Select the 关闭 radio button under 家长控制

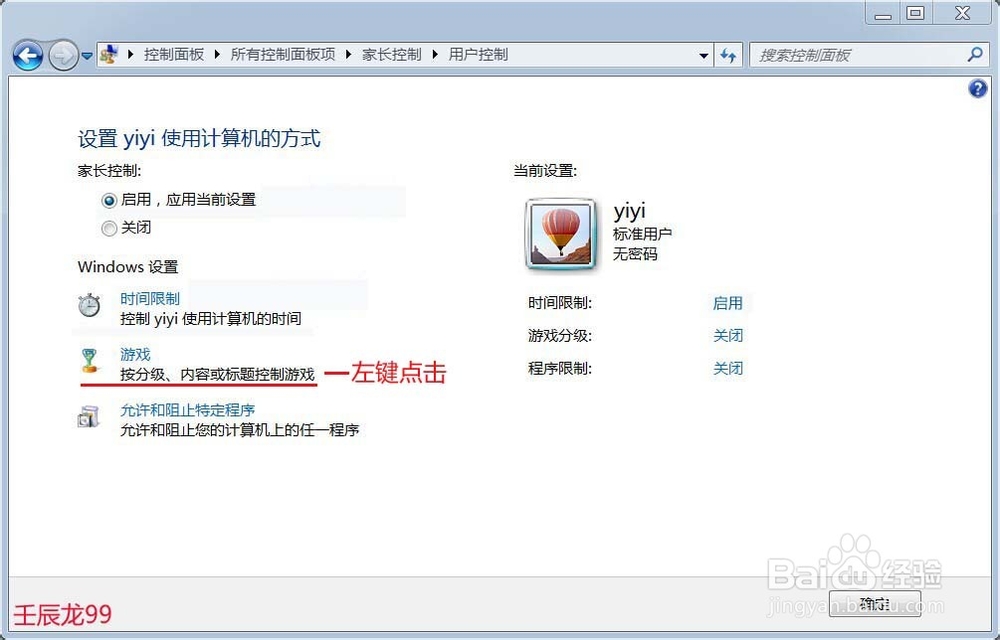(110, 228)
